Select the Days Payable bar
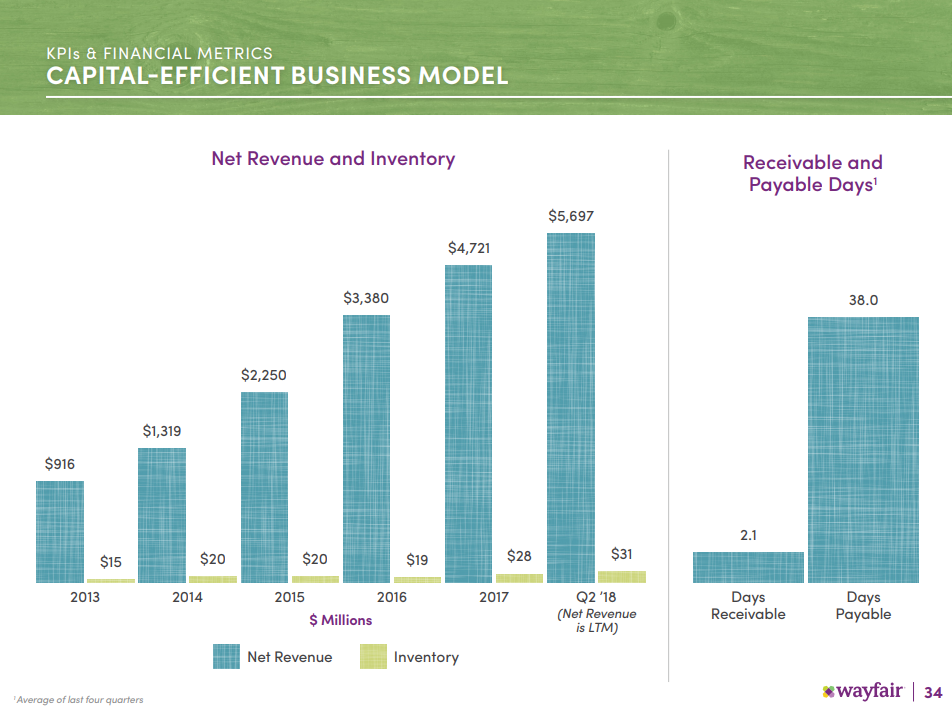Screen dimensions: 952x712 pyautogui.click(x=863, y=450)
